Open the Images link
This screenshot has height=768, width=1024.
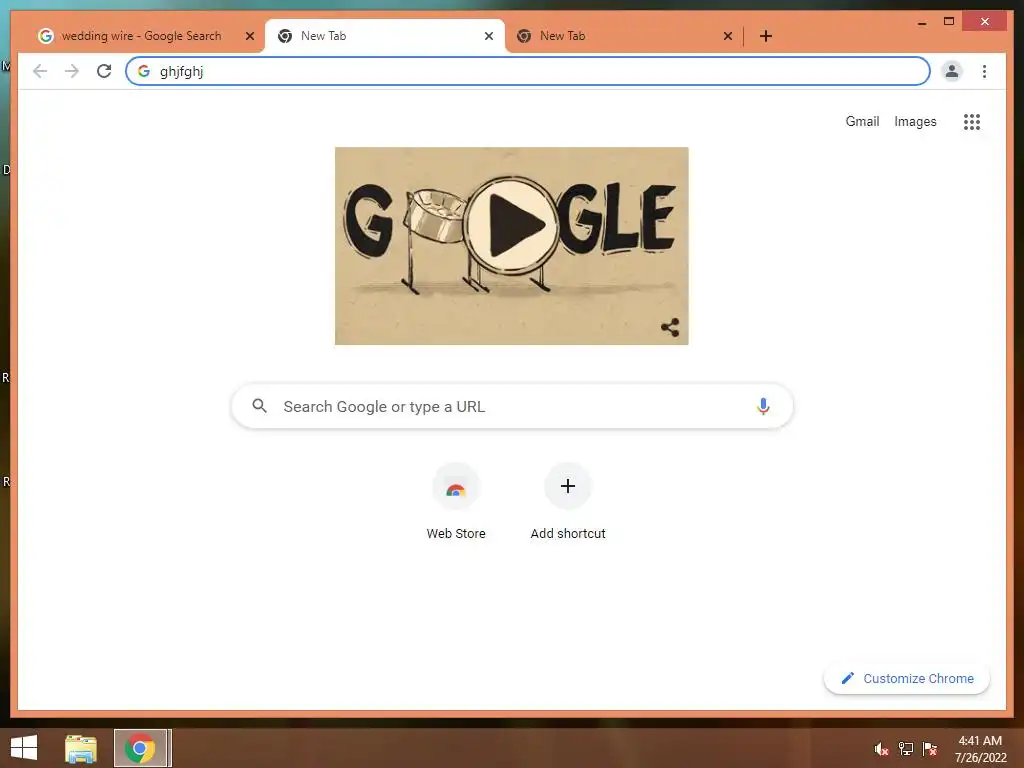(915, 121)
